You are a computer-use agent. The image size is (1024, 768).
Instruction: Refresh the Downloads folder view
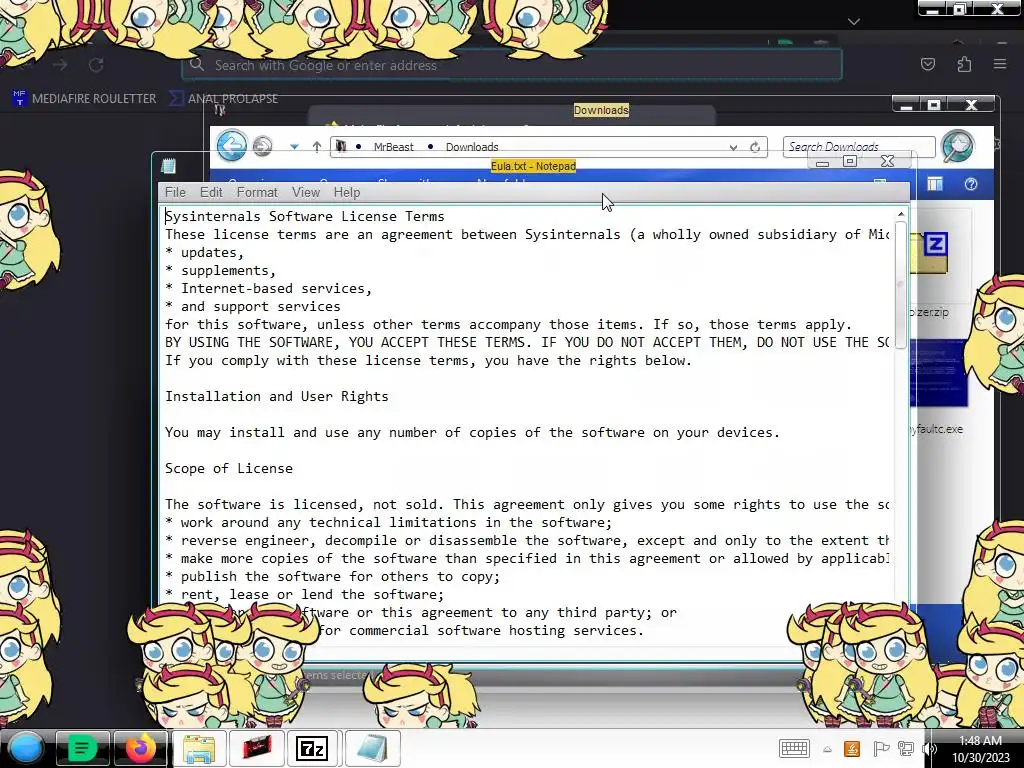click(x=755, y=148)
